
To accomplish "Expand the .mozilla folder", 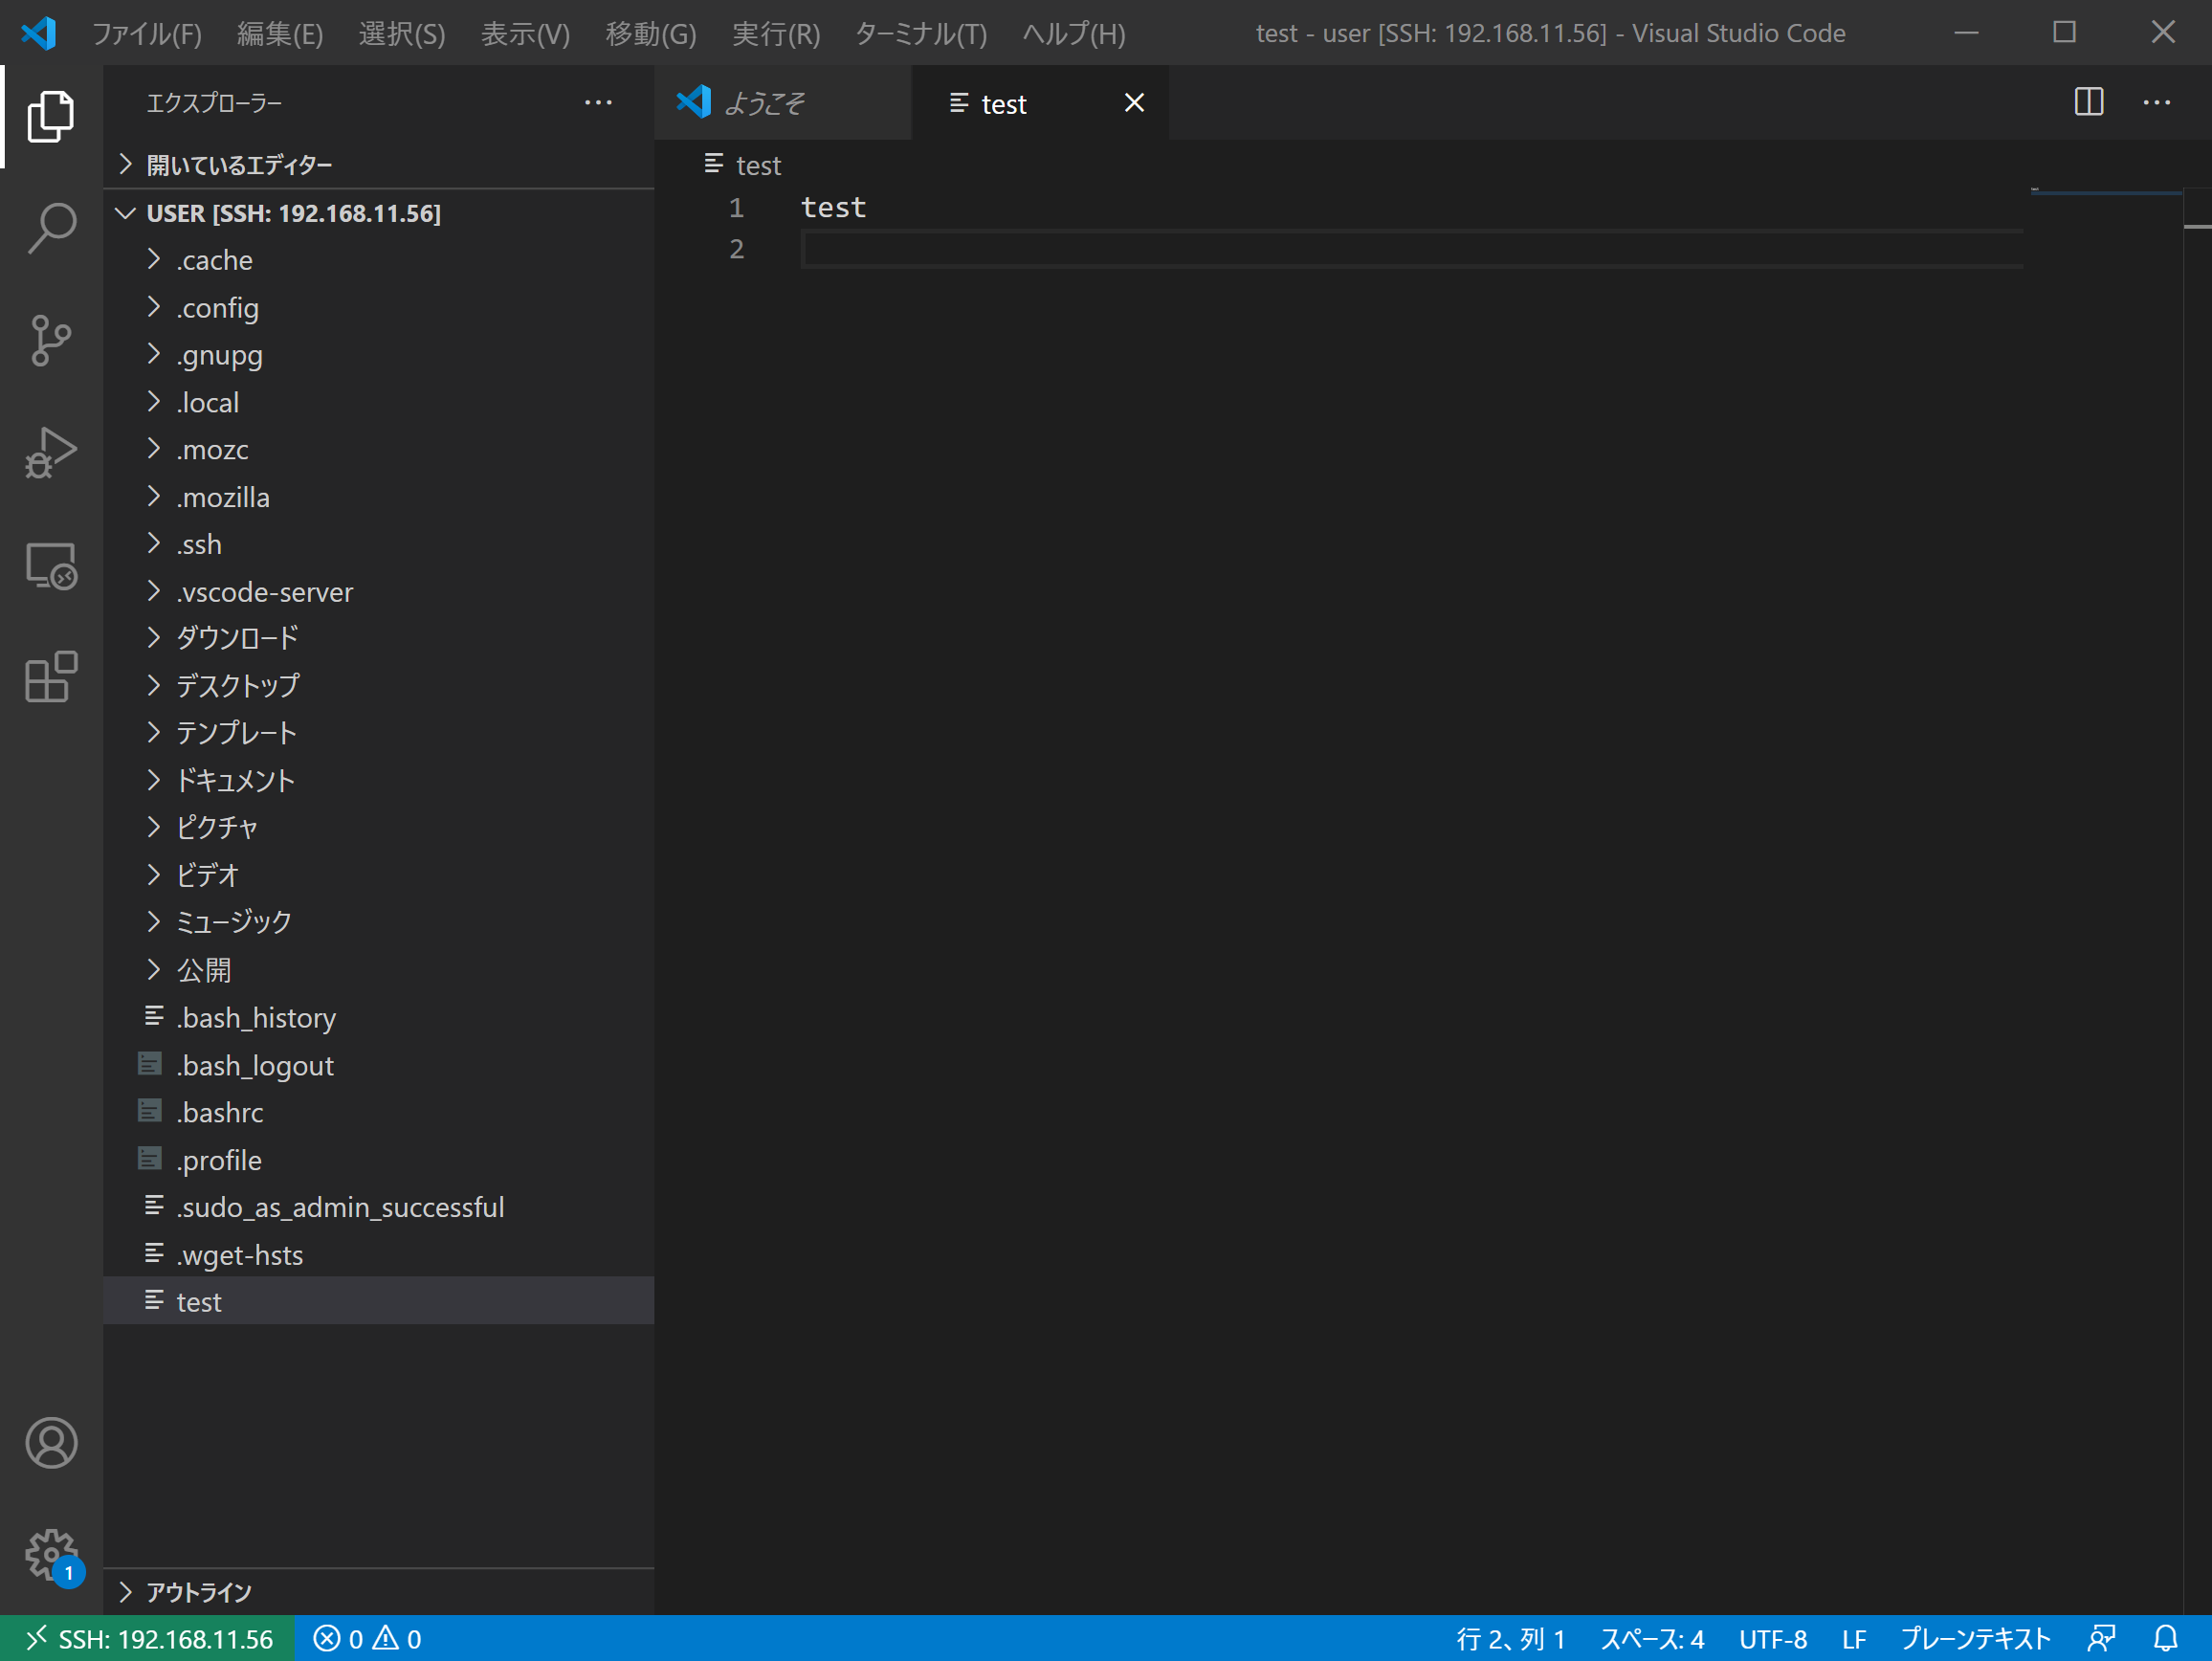I will pos(379,497).
